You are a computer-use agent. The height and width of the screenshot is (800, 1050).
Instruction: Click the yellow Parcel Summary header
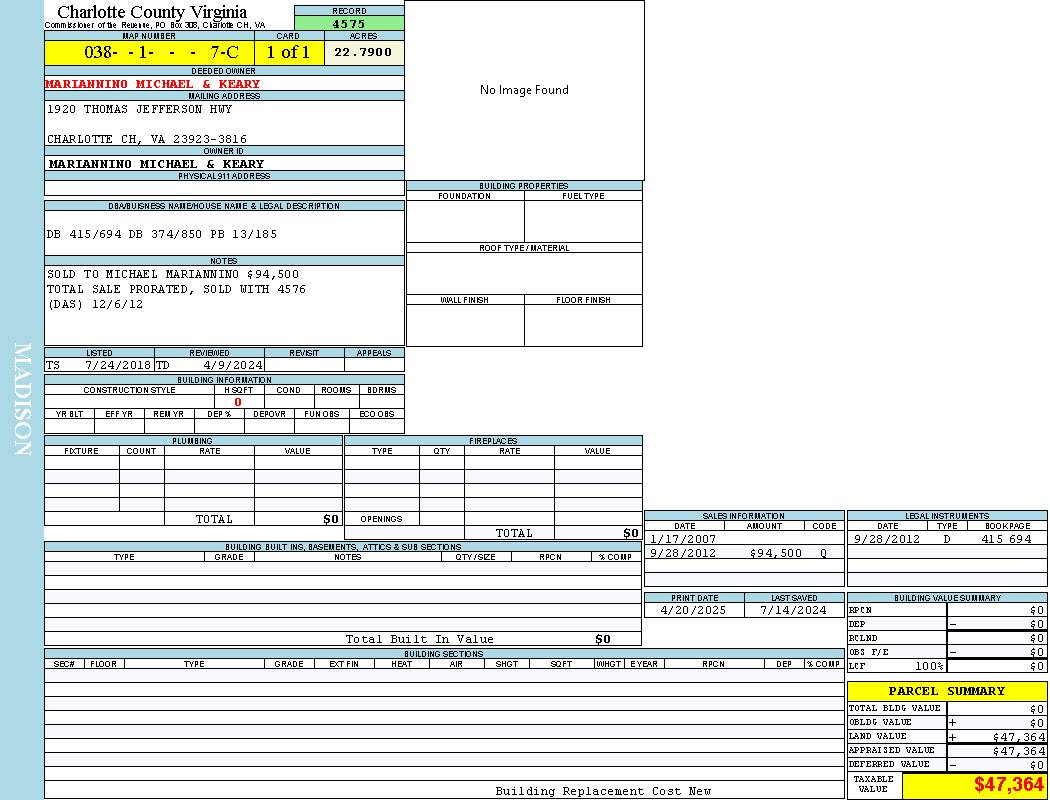pos(946,691)
